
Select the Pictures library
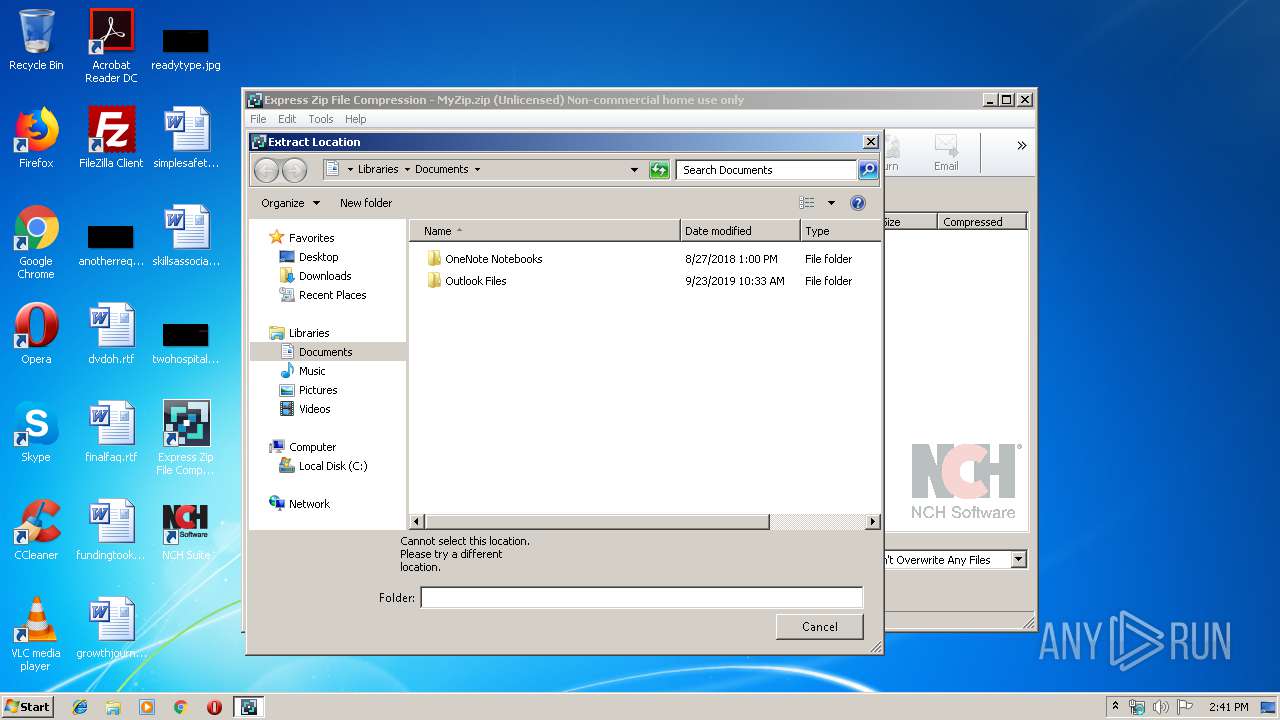click(x=308, y=390)
